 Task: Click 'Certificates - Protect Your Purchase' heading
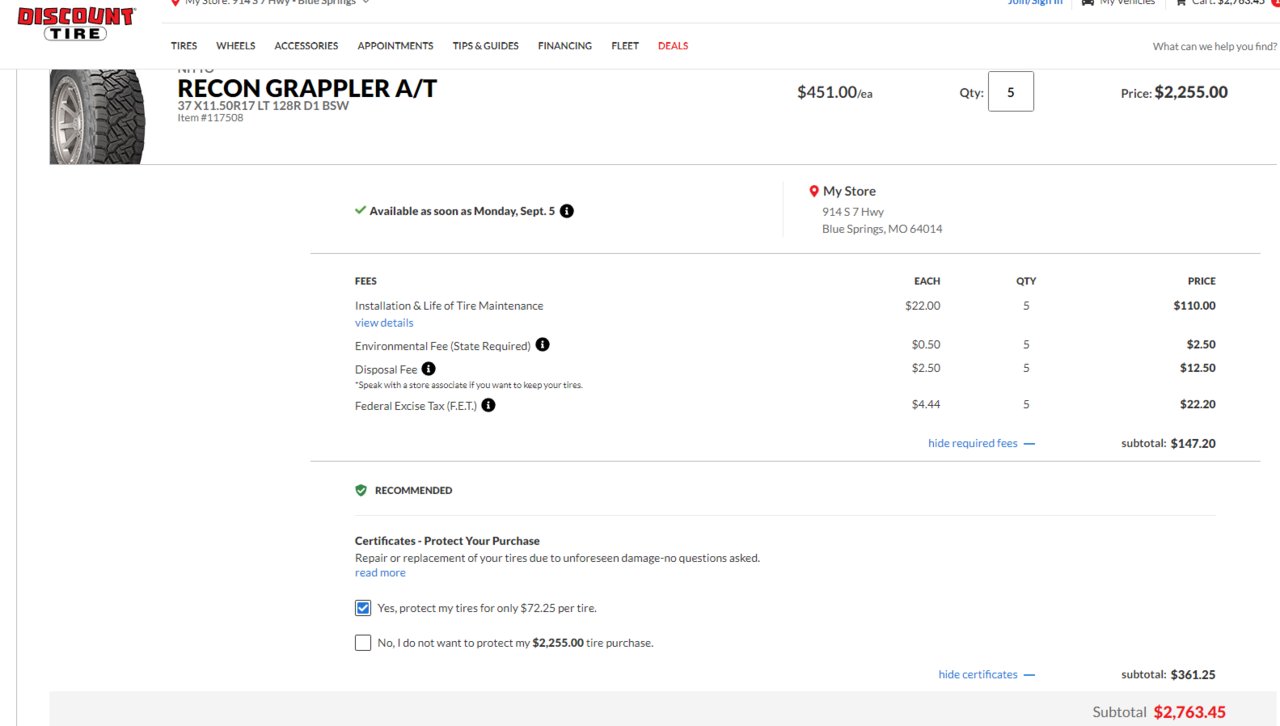point(447,541)
